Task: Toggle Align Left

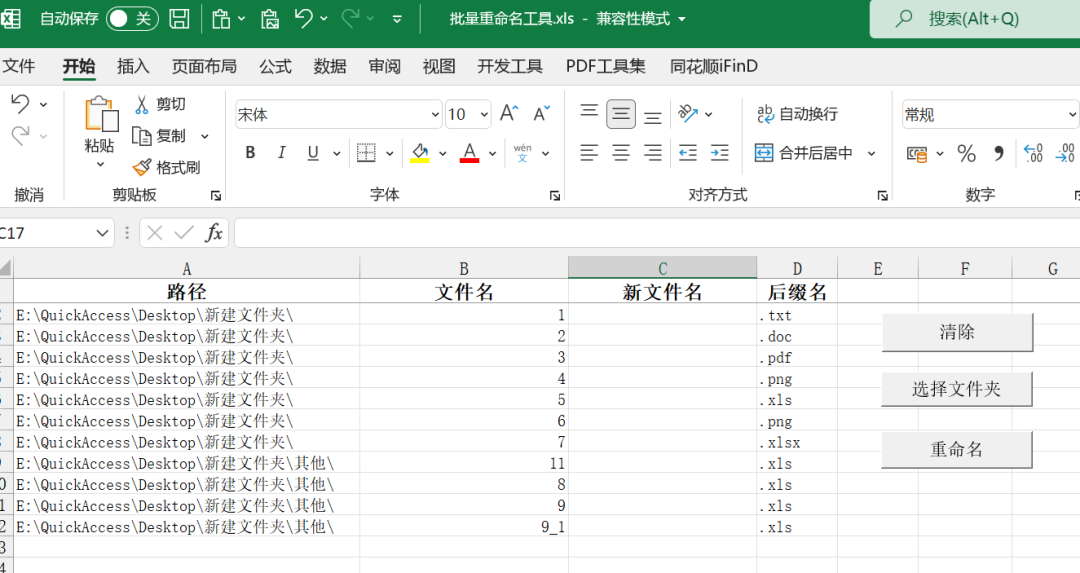Action: (x=589, y=153)
